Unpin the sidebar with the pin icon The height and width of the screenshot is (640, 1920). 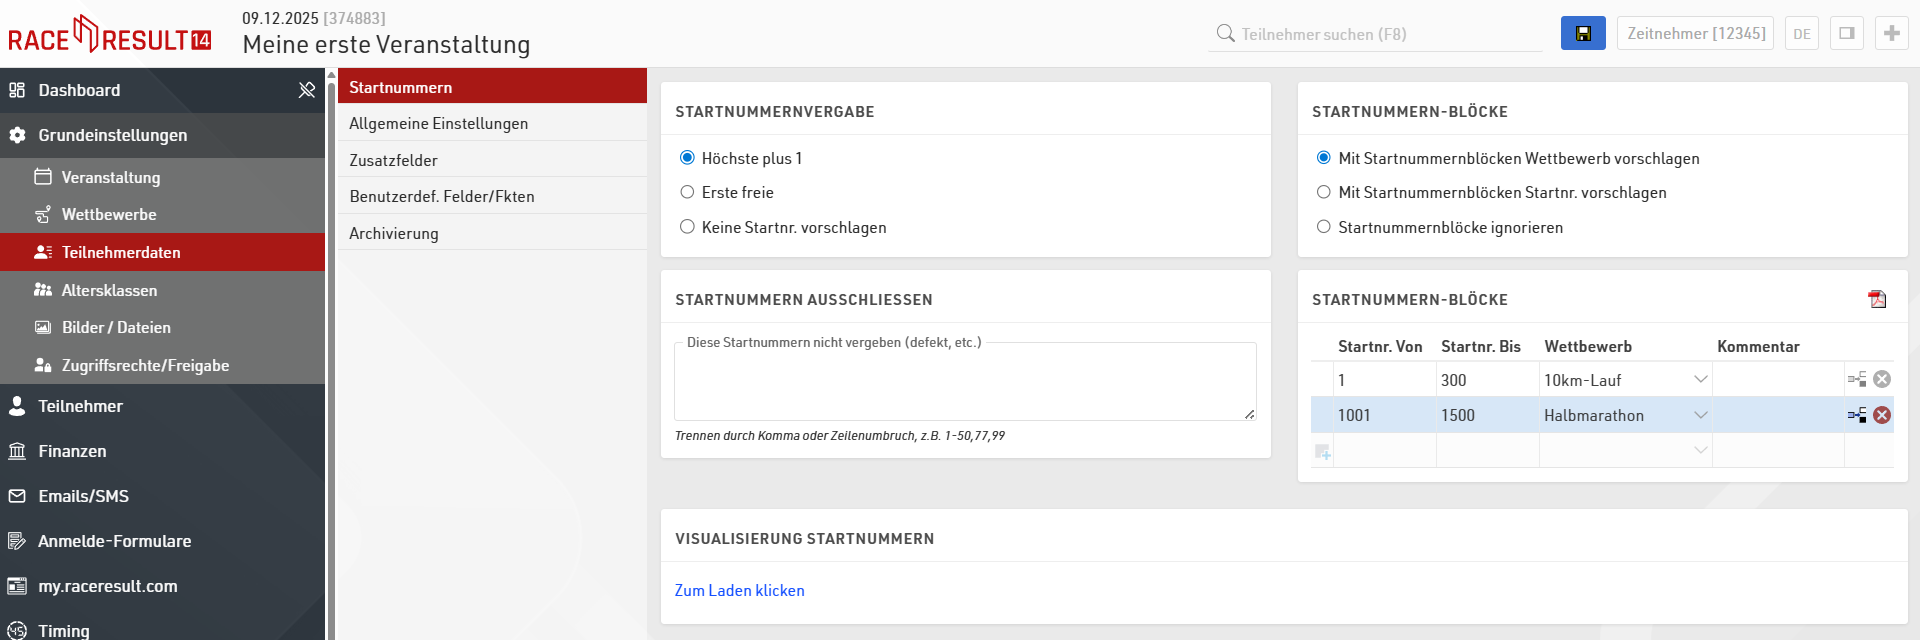[x=306, y=90]
